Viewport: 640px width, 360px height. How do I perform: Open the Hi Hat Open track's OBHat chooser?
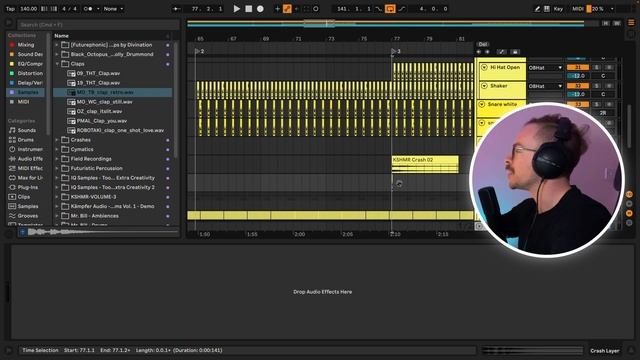pos(545,68)
